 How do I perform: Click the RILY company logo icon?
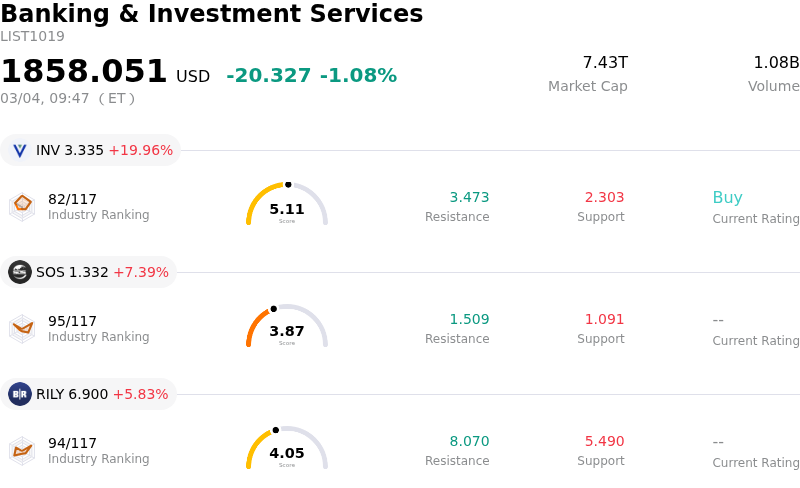[20, 394]
